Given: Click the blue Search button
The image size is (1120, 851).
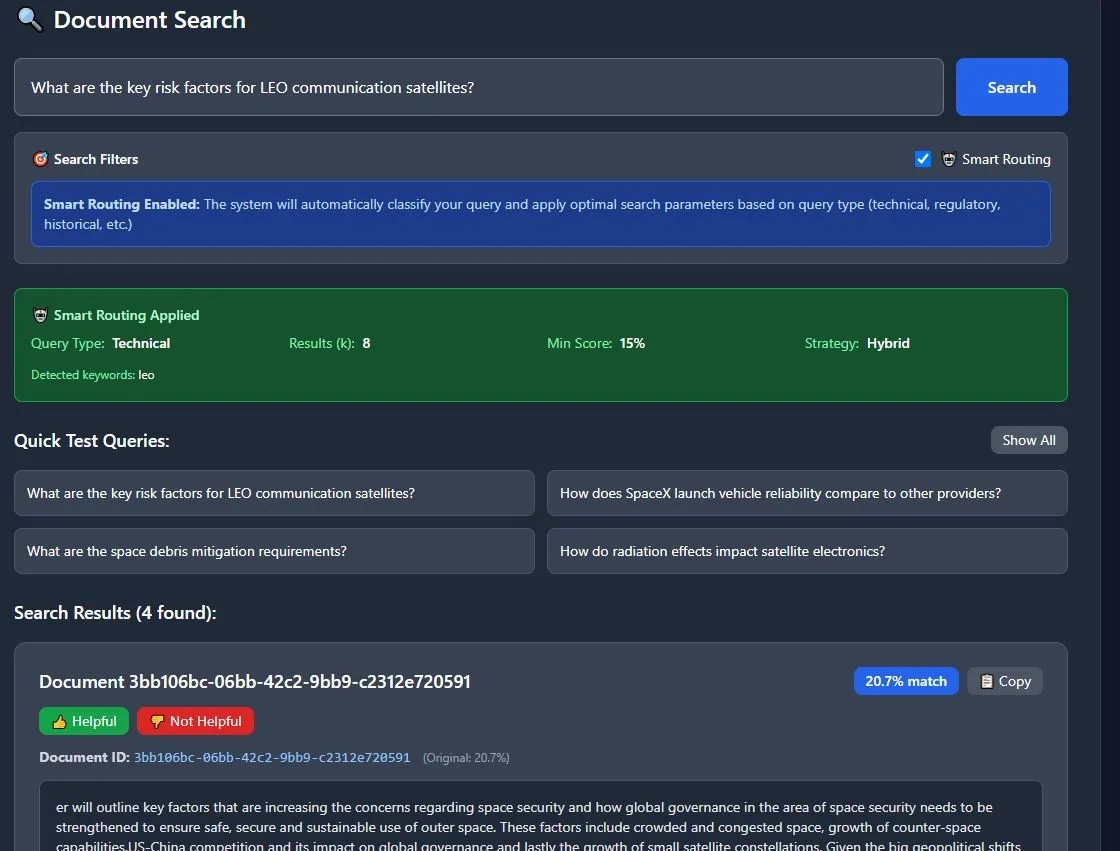Looking at the screenshot, I should [1011, 87].
